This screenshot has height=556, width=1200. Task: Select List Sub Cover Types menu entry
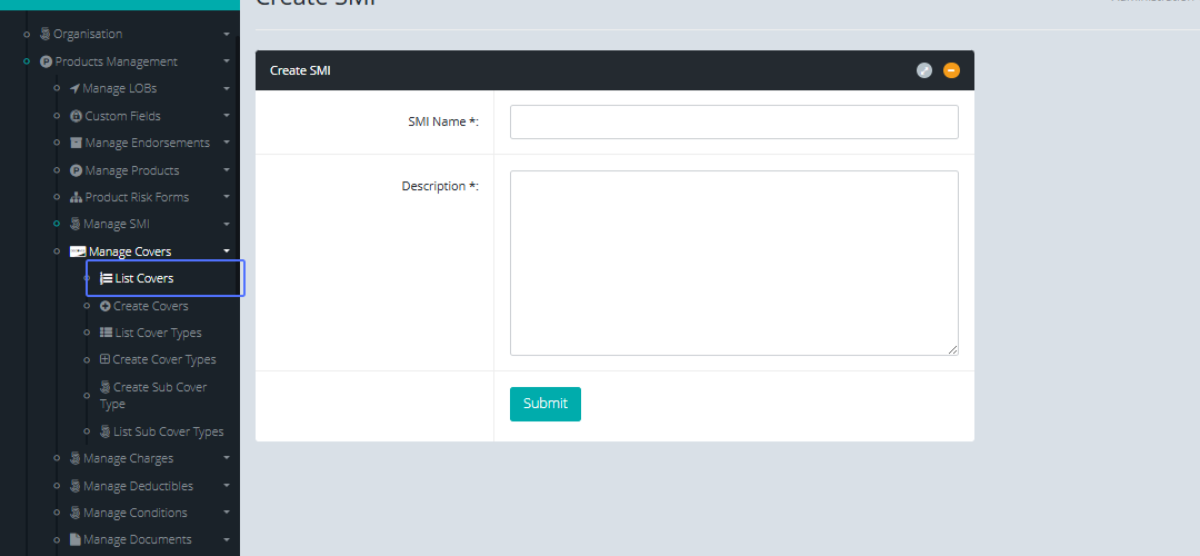168,432
